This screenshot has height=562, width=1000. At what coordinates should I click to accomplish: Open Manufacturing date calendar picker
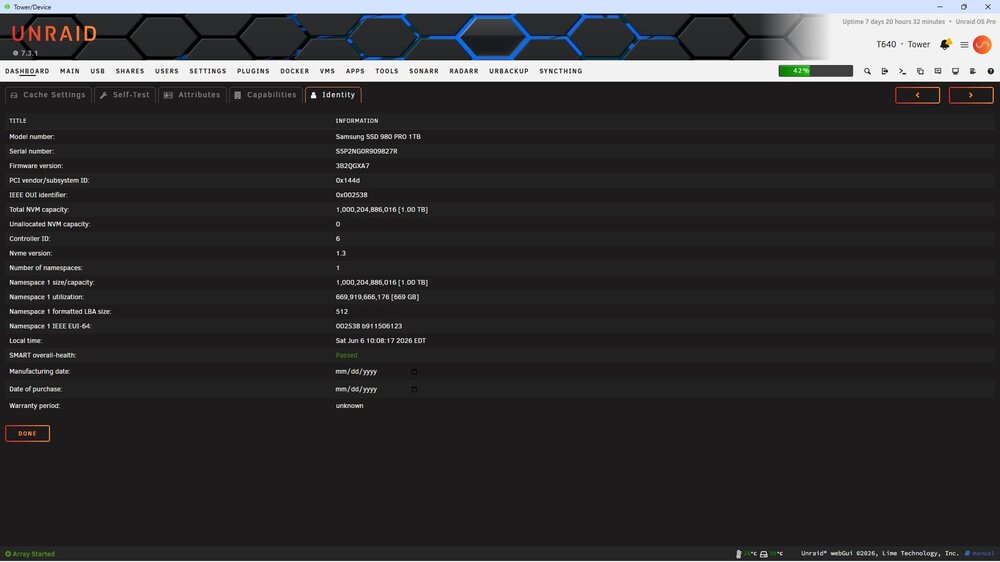coord(414,371)
